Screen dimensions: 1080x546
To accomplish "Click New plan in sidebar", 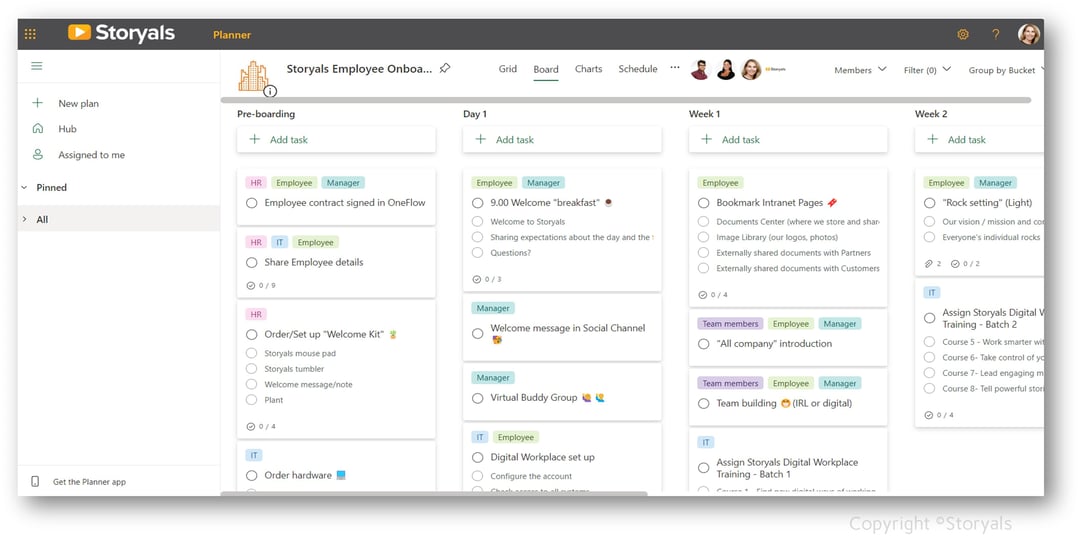I will 79,103.
